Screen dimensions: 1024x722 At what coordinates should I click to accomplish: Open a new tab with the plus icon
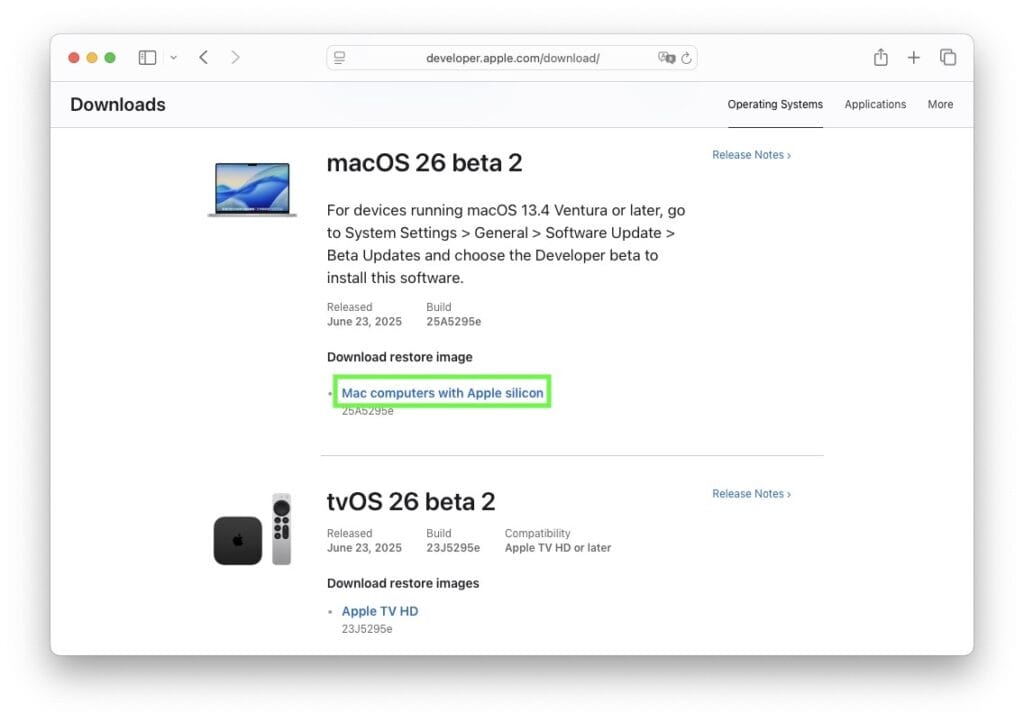914,57
